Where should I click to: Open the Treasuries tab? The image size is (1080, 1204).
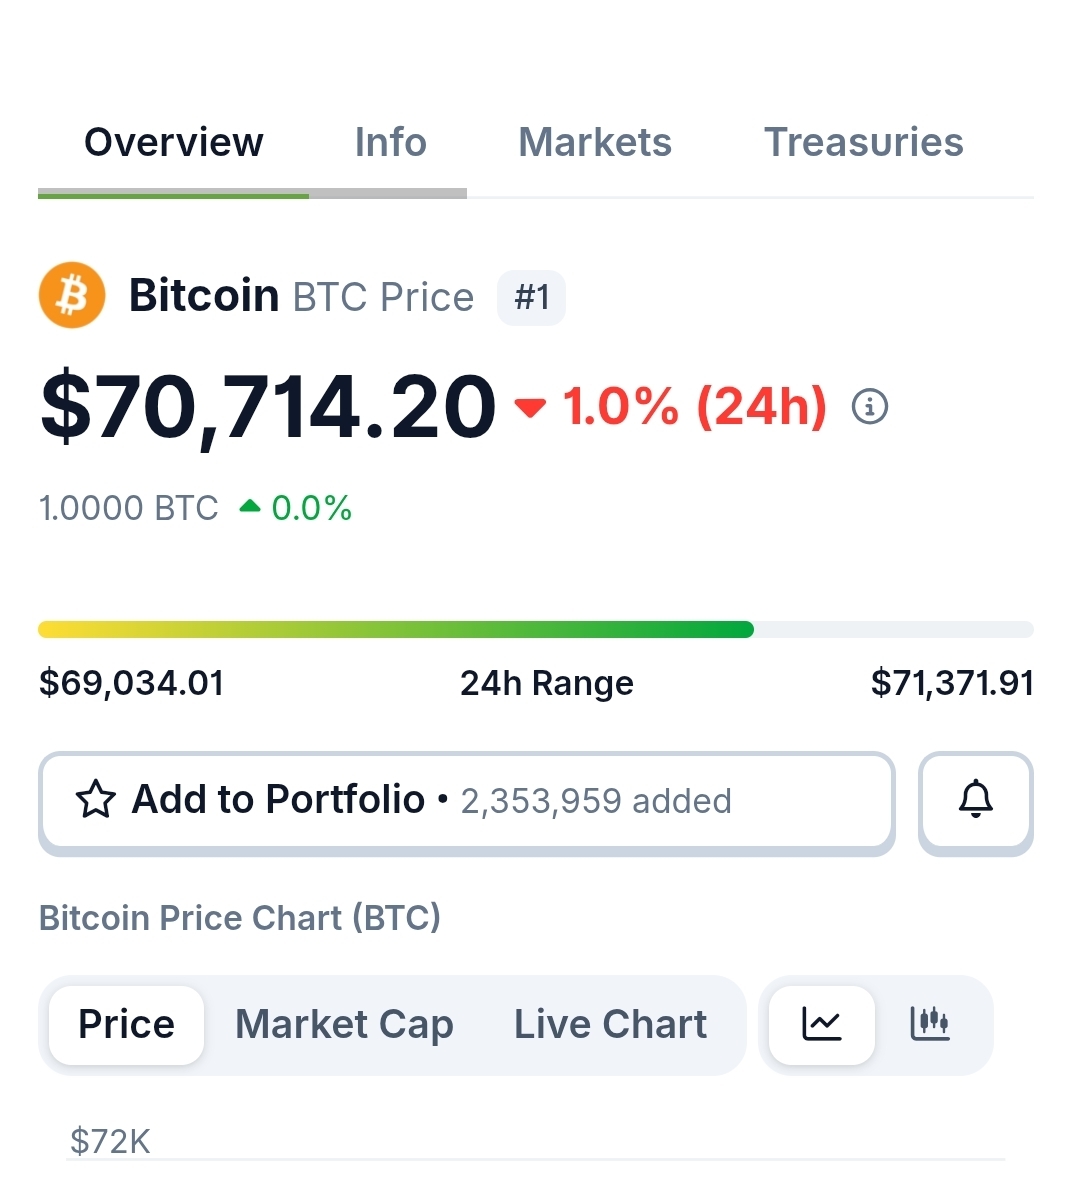863,143
